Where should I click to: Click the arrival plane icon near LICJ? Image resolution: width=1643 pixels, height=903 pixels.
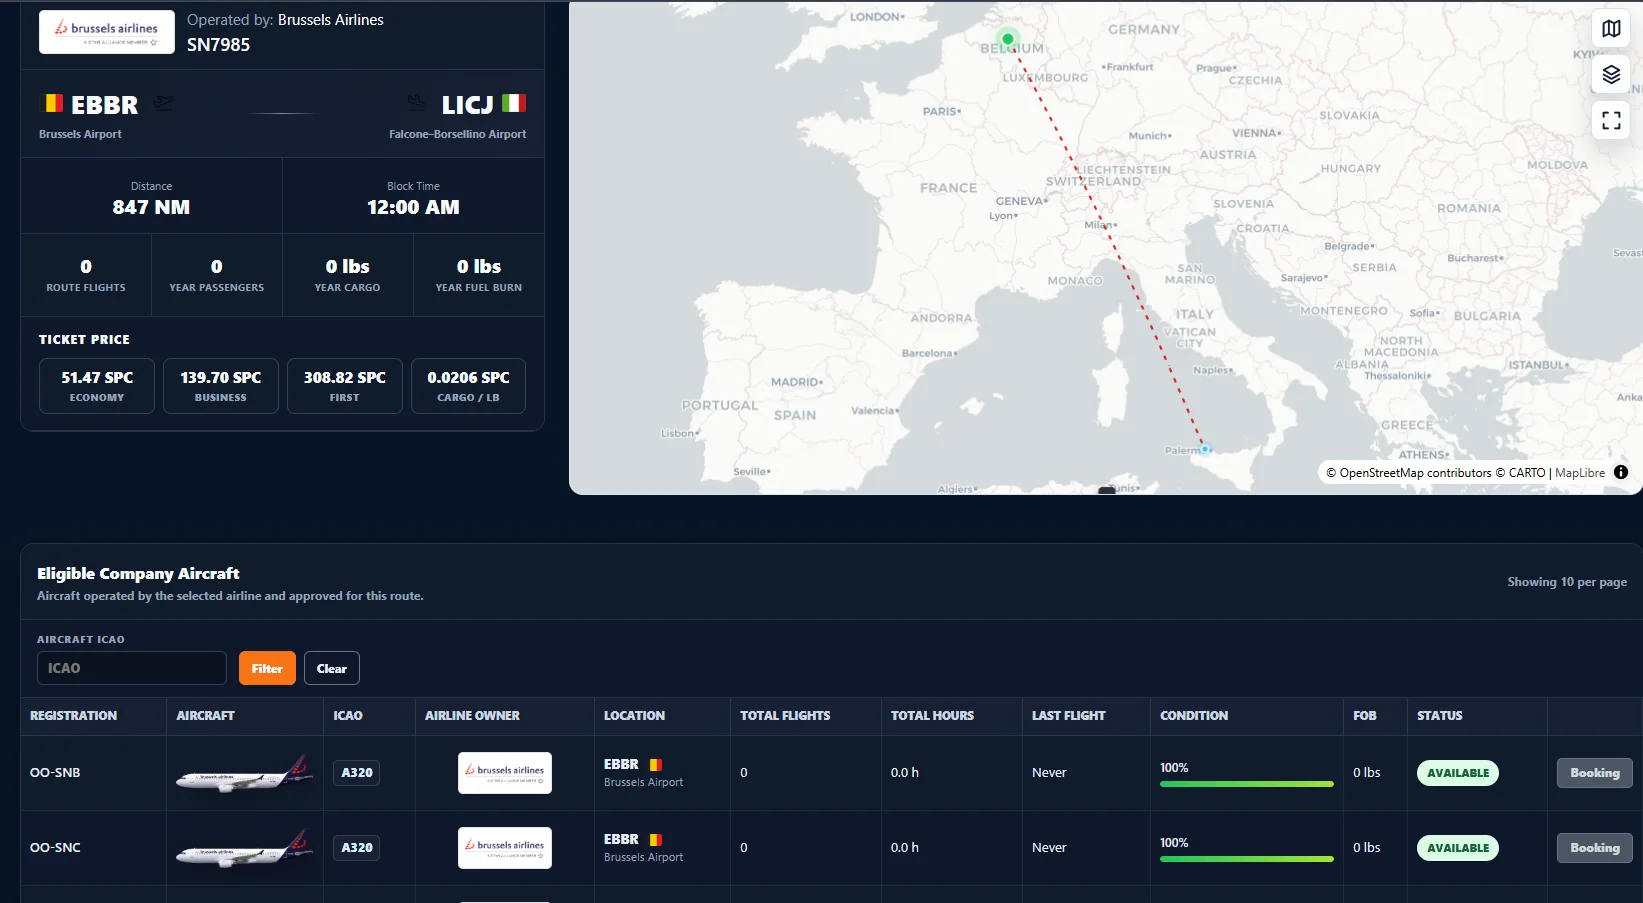click(x=417, y=104)
